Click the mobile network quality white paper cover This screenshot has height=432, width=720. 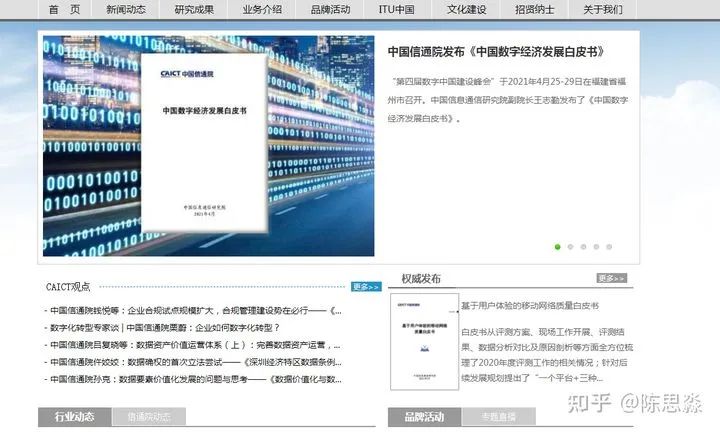pyautogui.click(x=424, y=342)
